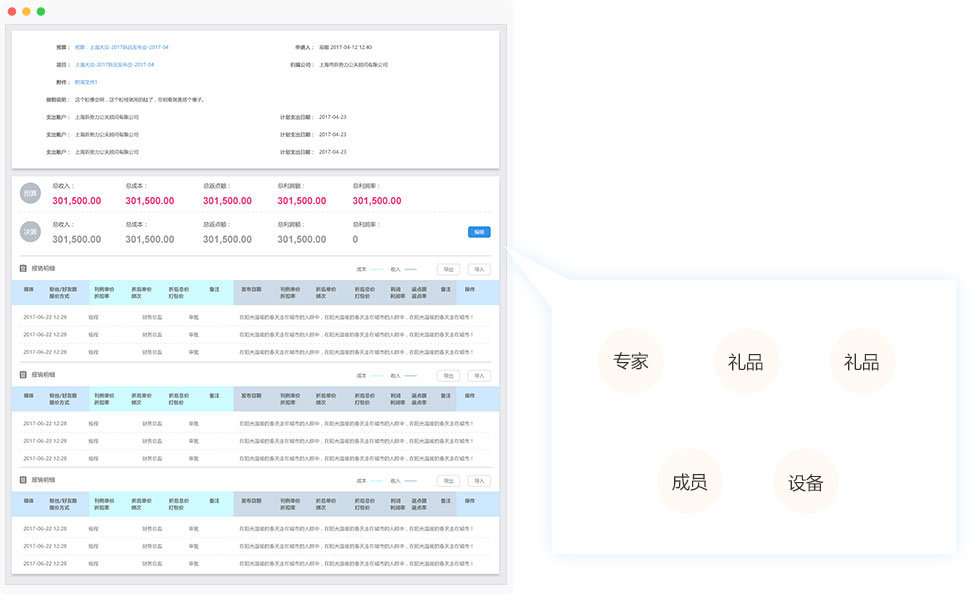Click the 专家 circle icon
The height and width of the screenshot is (594, 973).
point(631,362)
